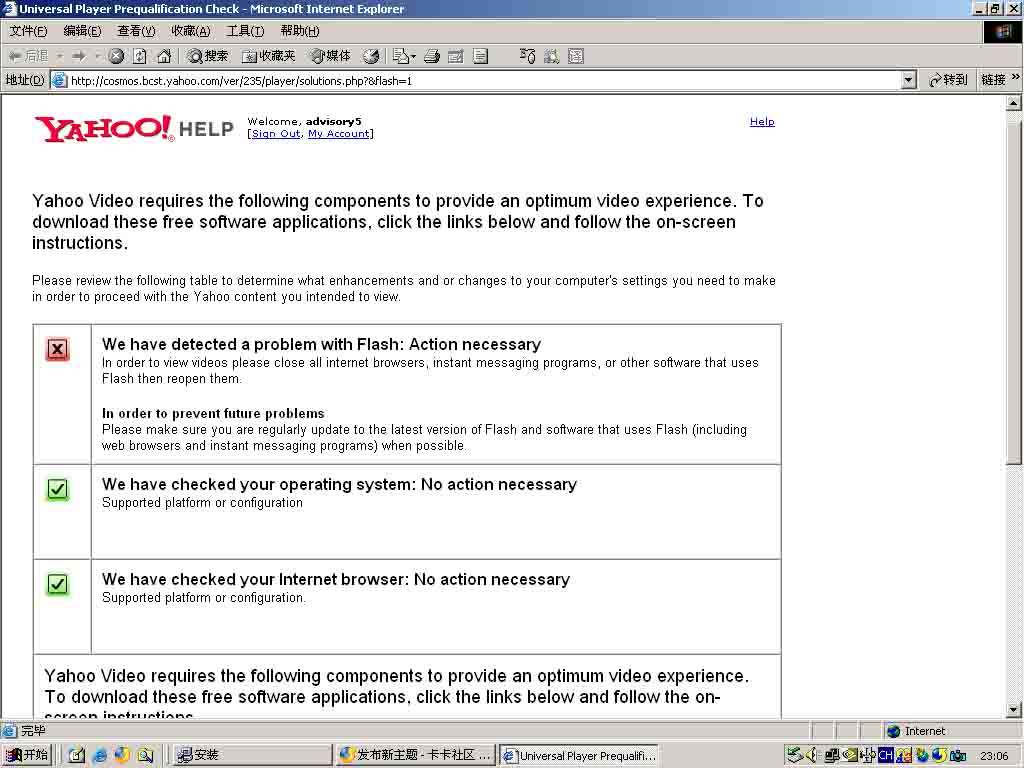Click the quick launch icon after Internet Explorer

[122, 756]
